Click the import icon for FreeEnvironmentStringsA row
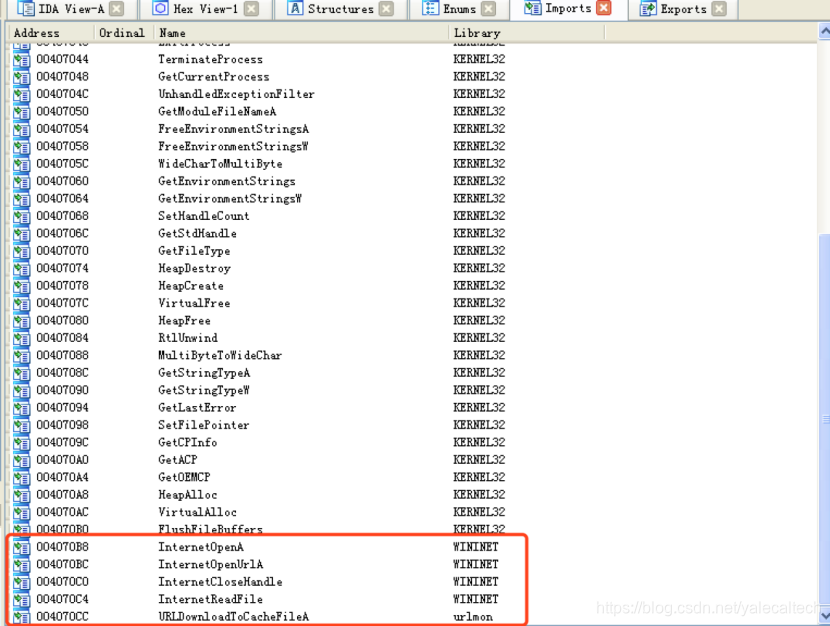Image resolution: width=830 pixels, height=626 pixels. point(22,130)
